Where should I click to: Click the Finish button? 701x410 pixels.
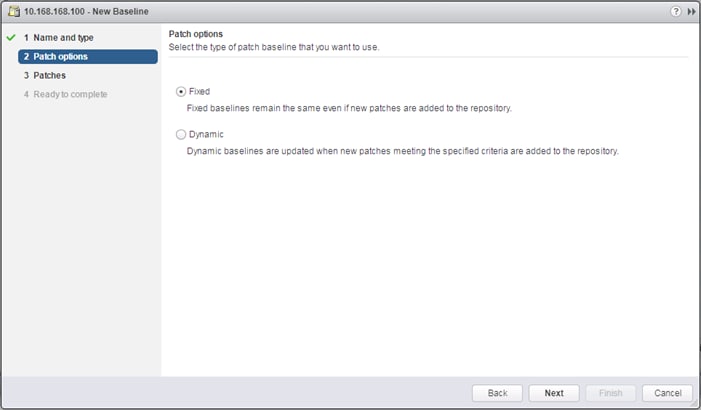pyautogui.click(x=610, y=393)
